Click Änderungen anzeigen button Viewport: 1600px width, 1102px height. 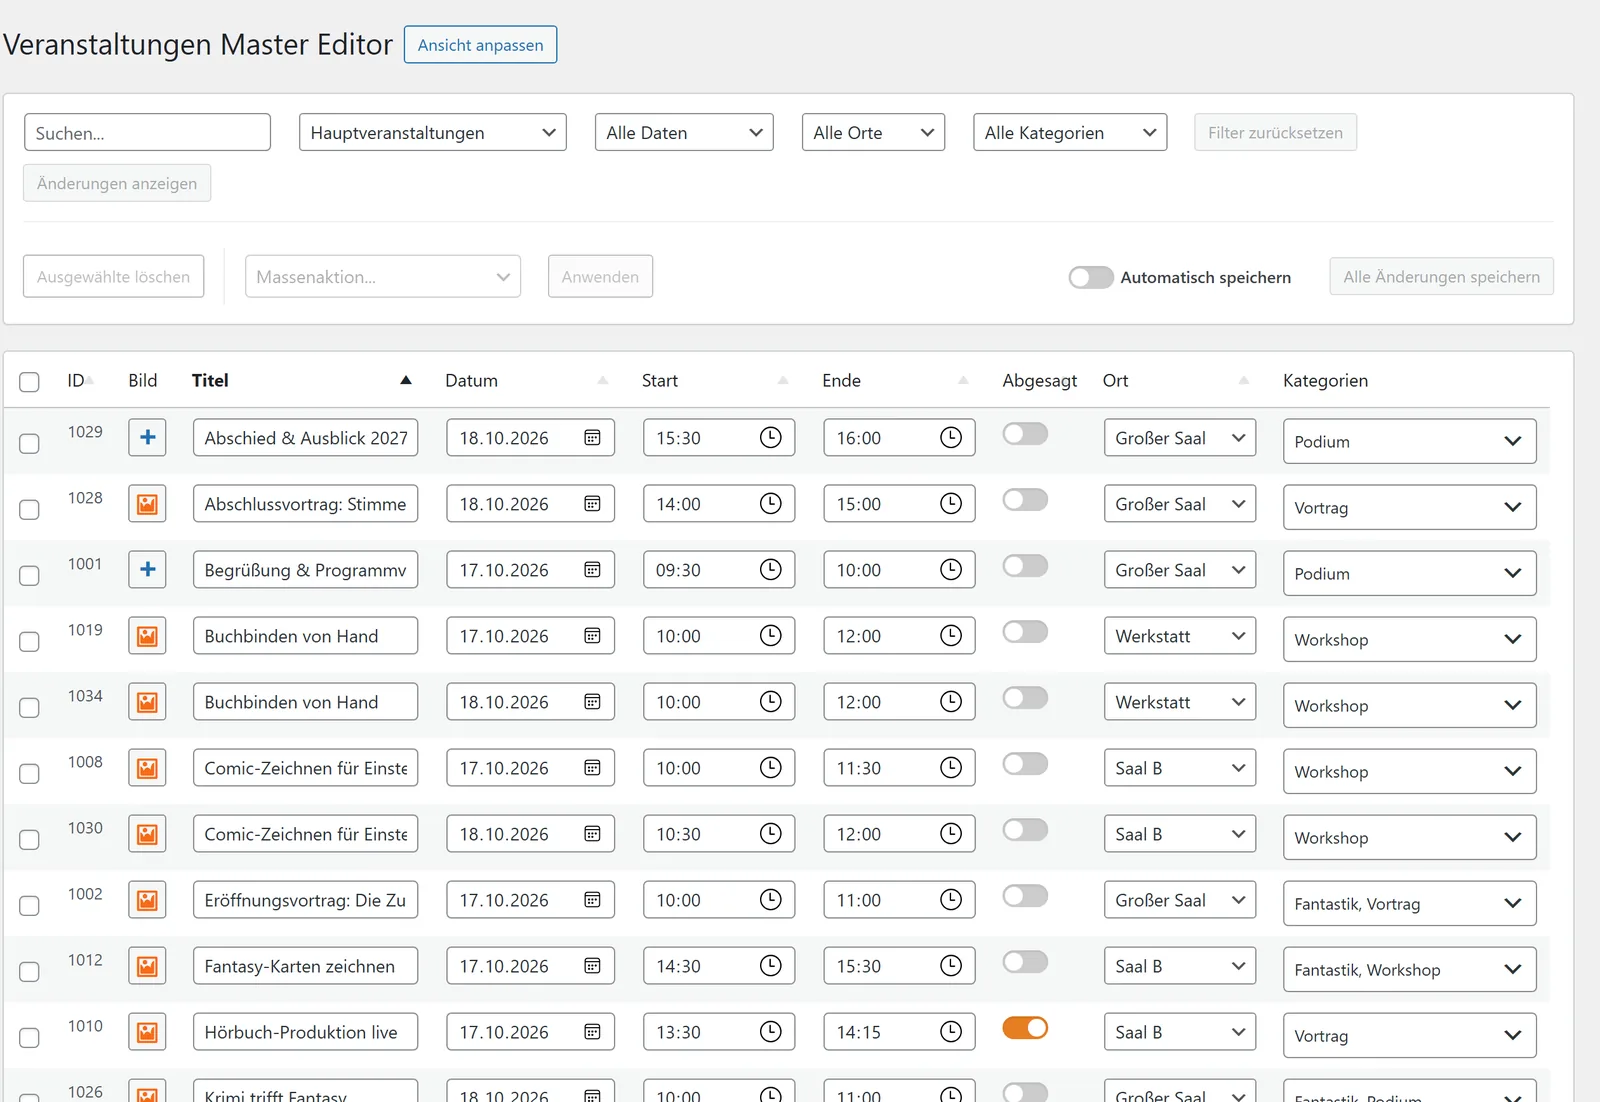117,183
